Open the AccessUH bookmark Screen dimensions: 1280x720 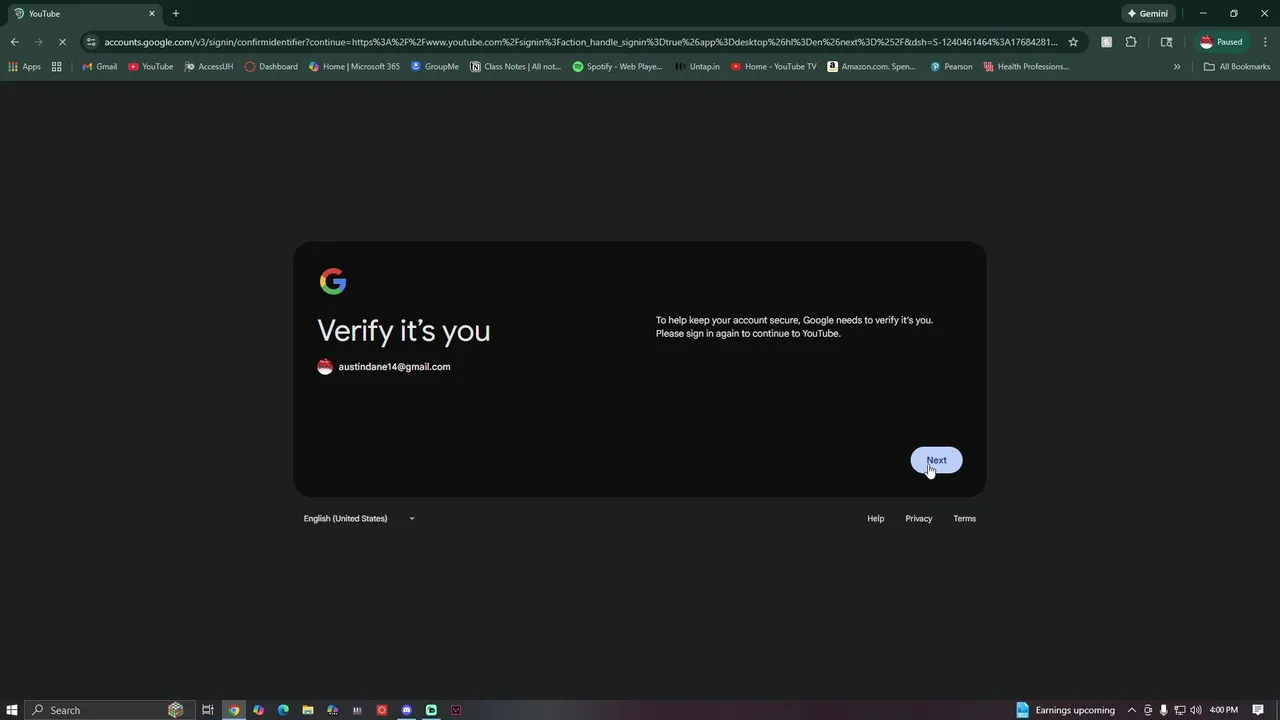[208, 67]
